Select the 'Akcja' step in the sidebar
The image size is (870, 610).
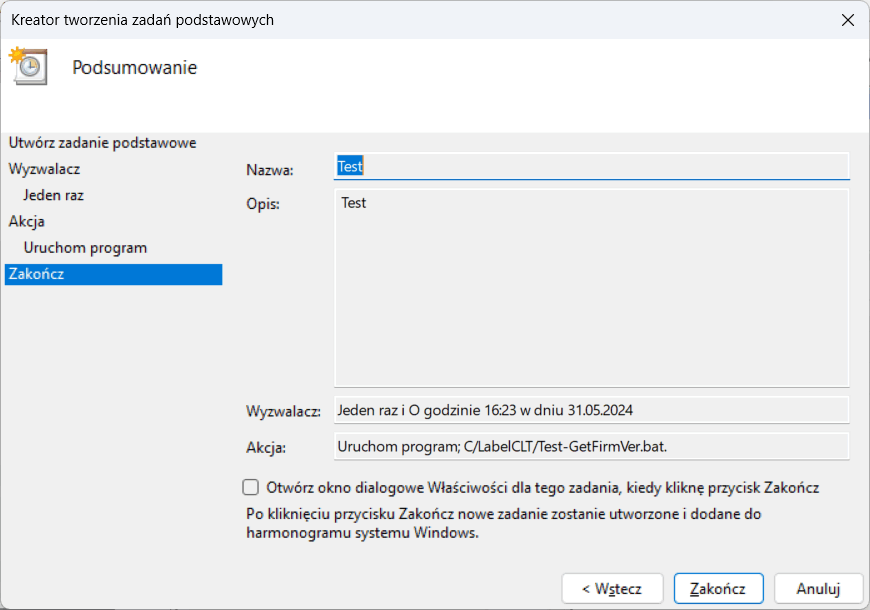27,221
